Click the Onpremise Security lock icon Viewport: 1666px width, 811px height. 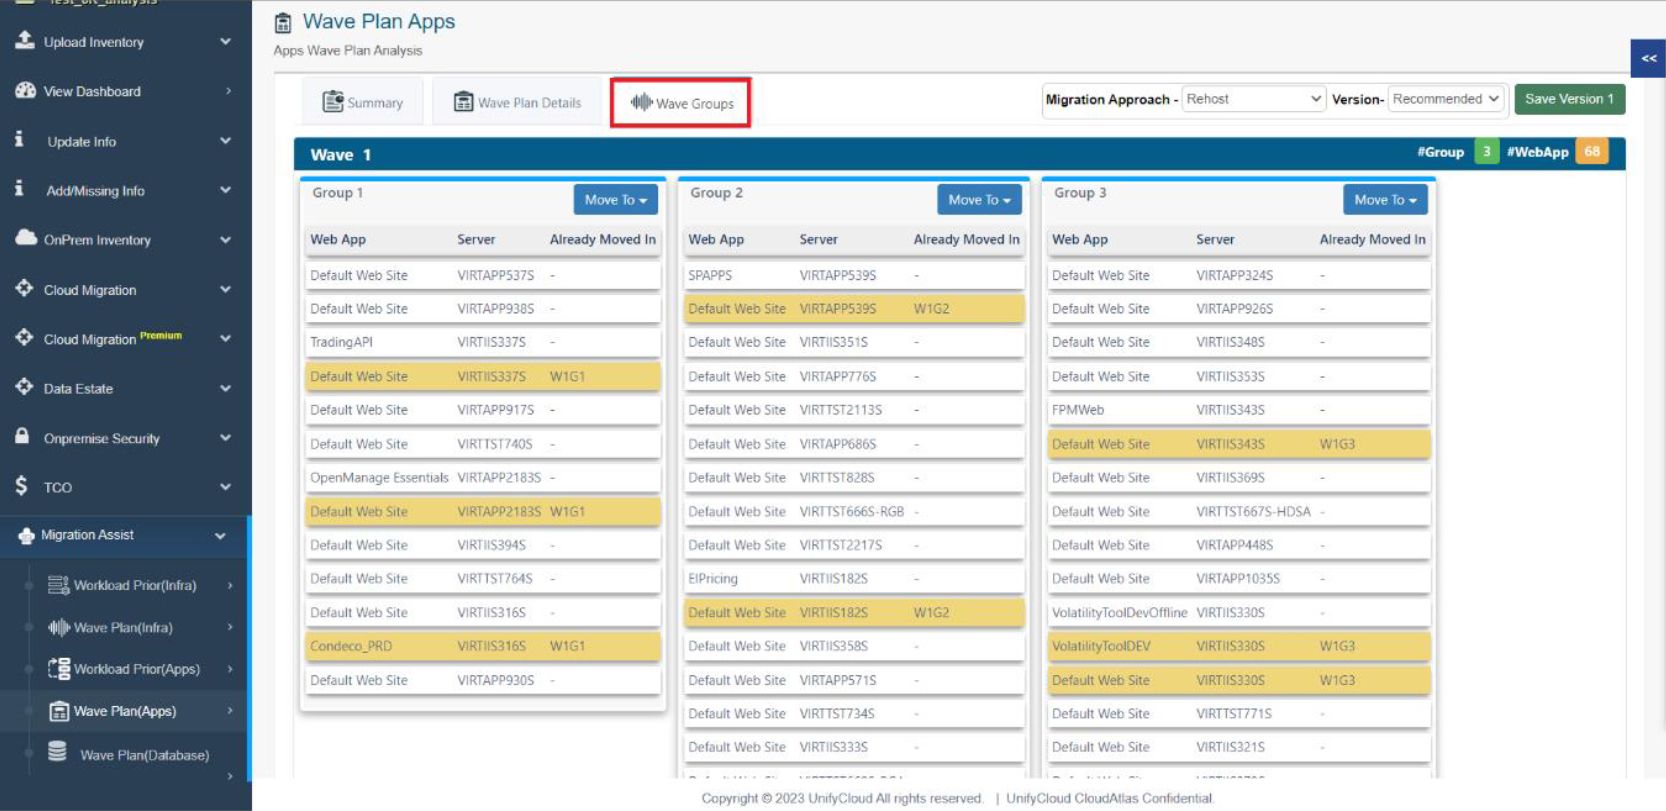[22, 437]
